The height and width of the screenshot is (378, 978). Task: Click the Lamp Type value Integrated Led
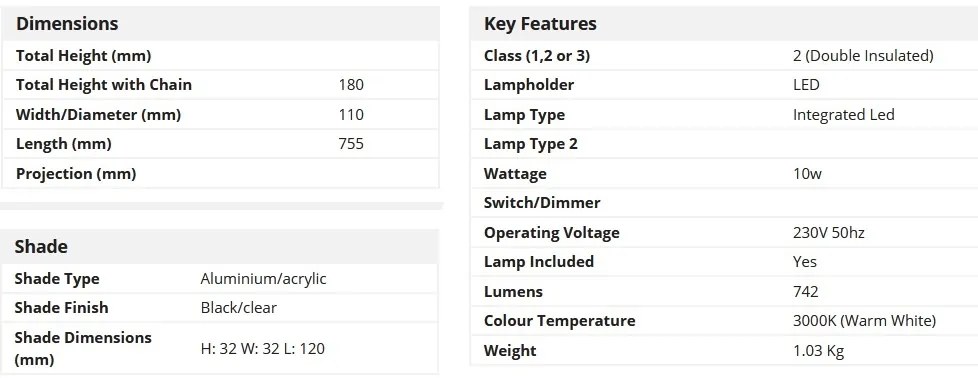(843, 115)
